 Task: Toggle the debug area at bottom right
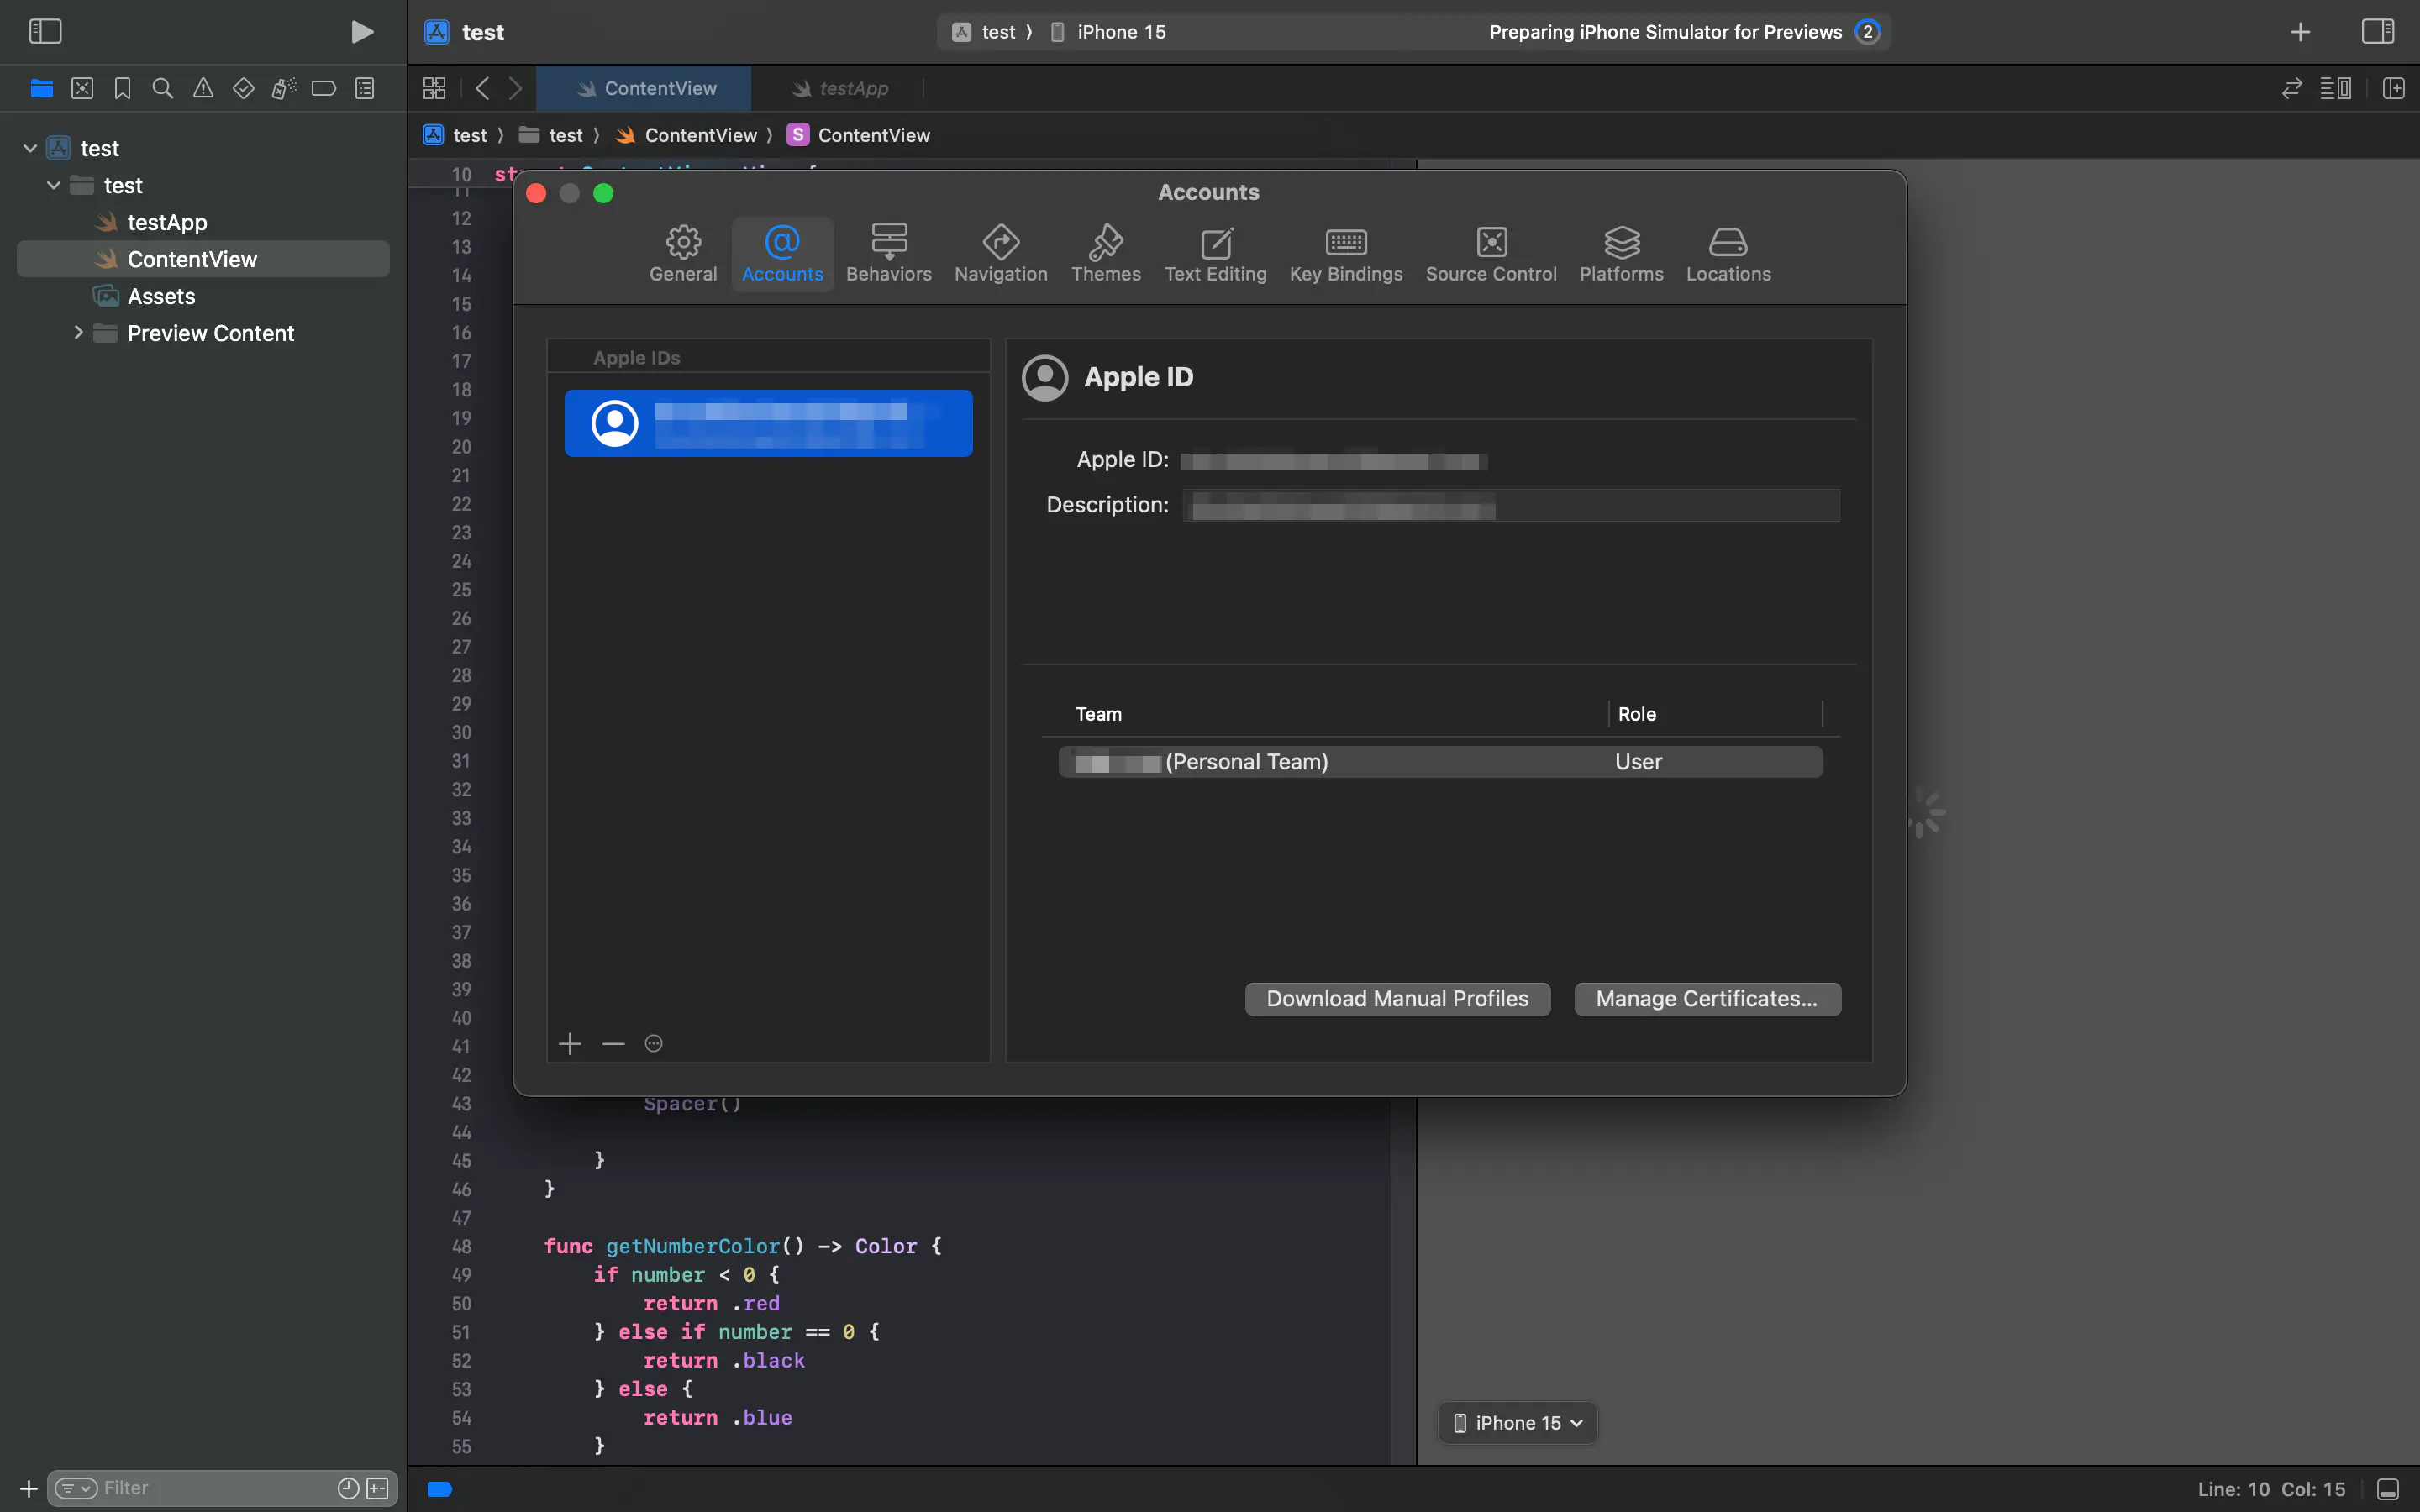pos(2388,1489)
